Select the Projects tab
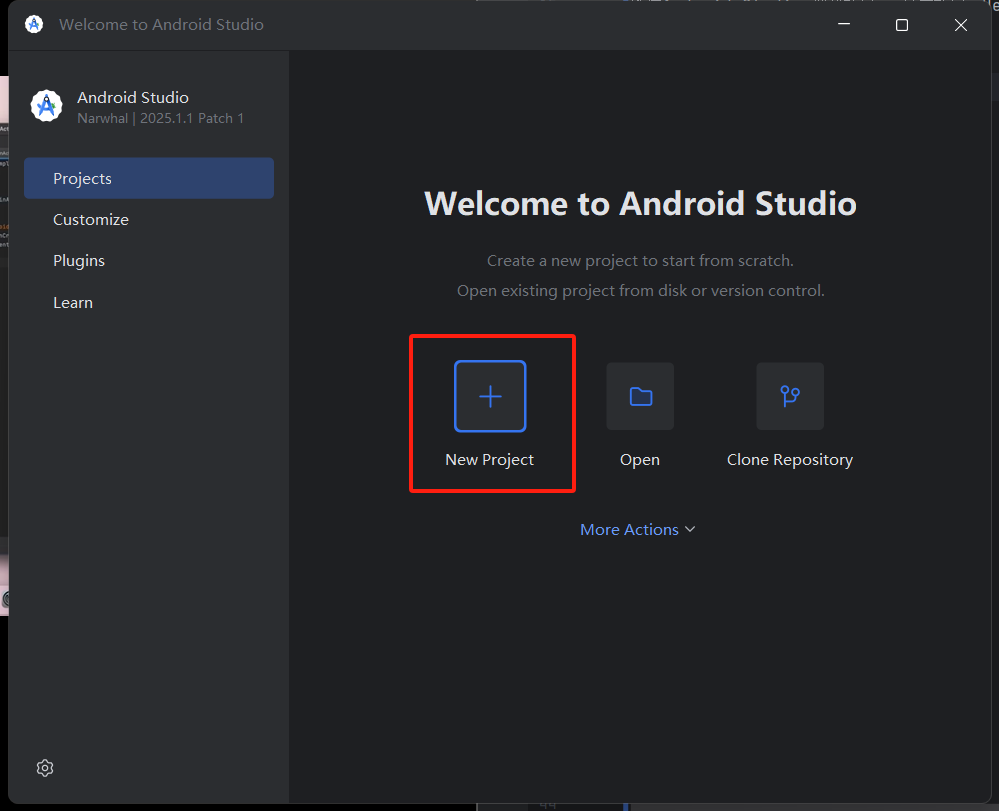This screenshot has width=999, height=811. (149, 178)
